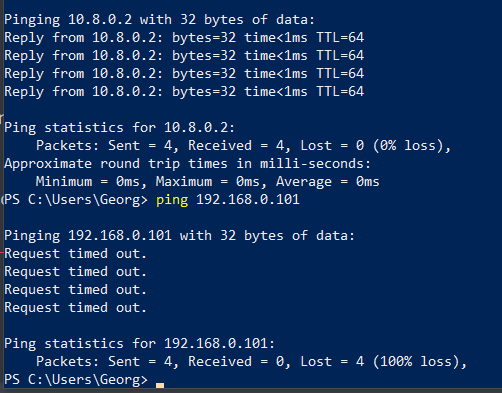The image size is (502, 393).
Task: Click the Ping statistics for 192.168.0.101 line
Action: (140, 344)
